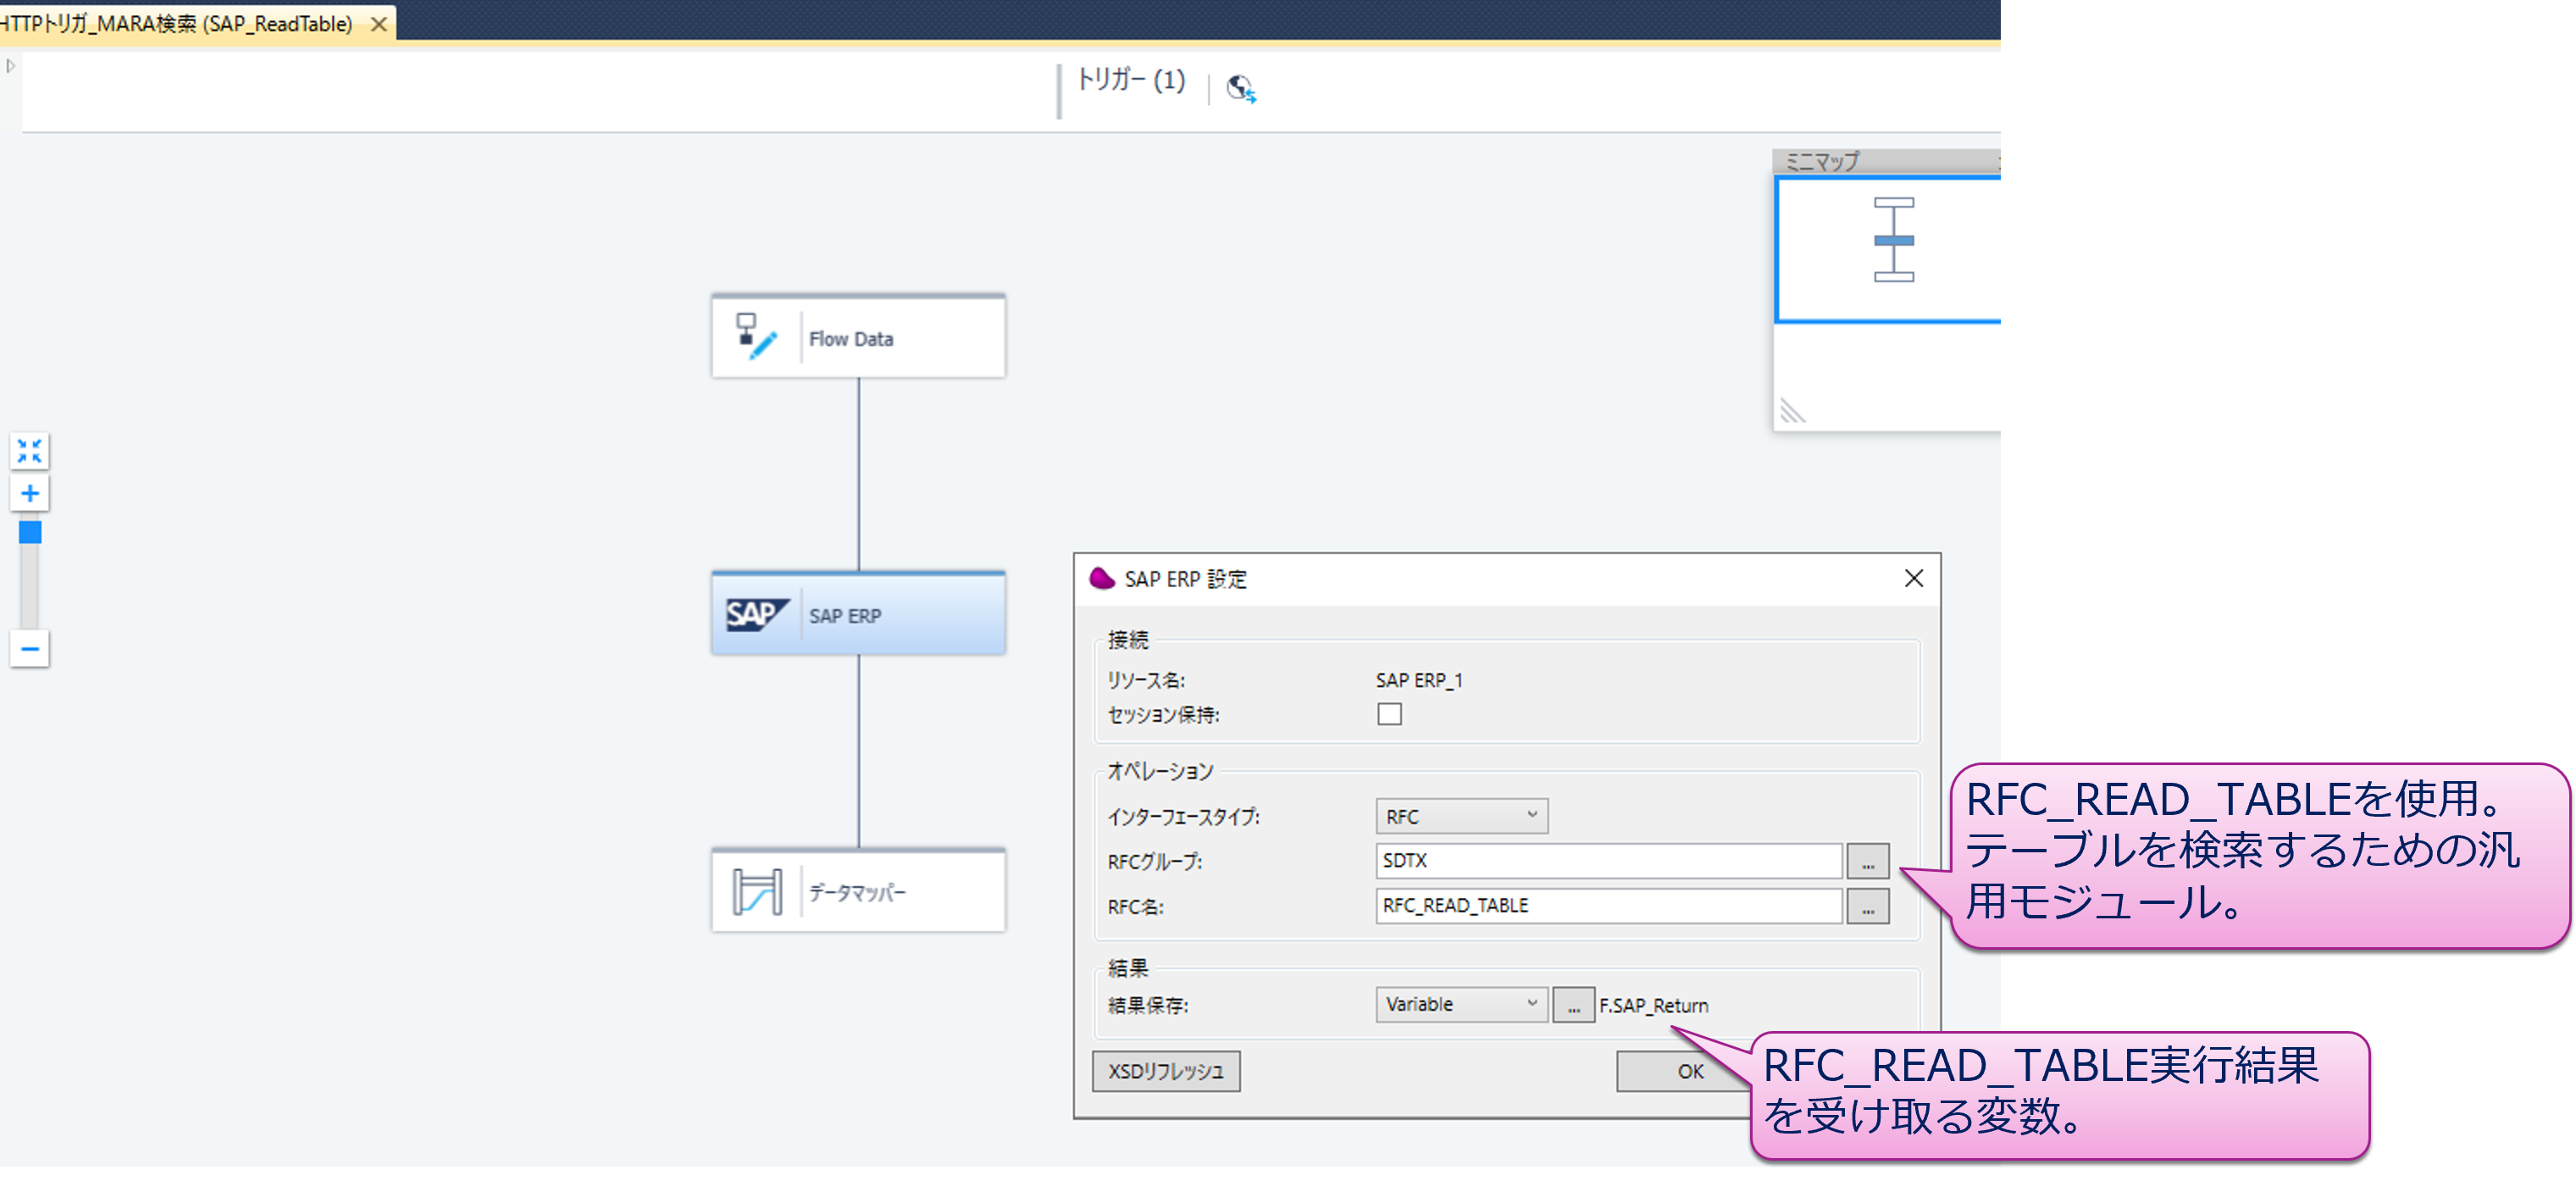Click the ミニマップ resize grip

coord(1792,410)
